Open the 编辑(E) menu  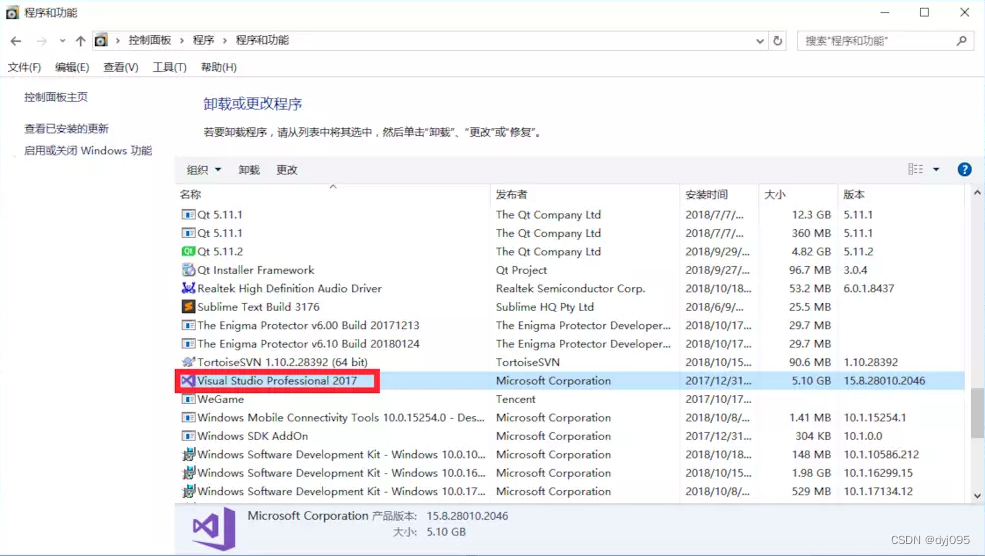pos(72,67)
